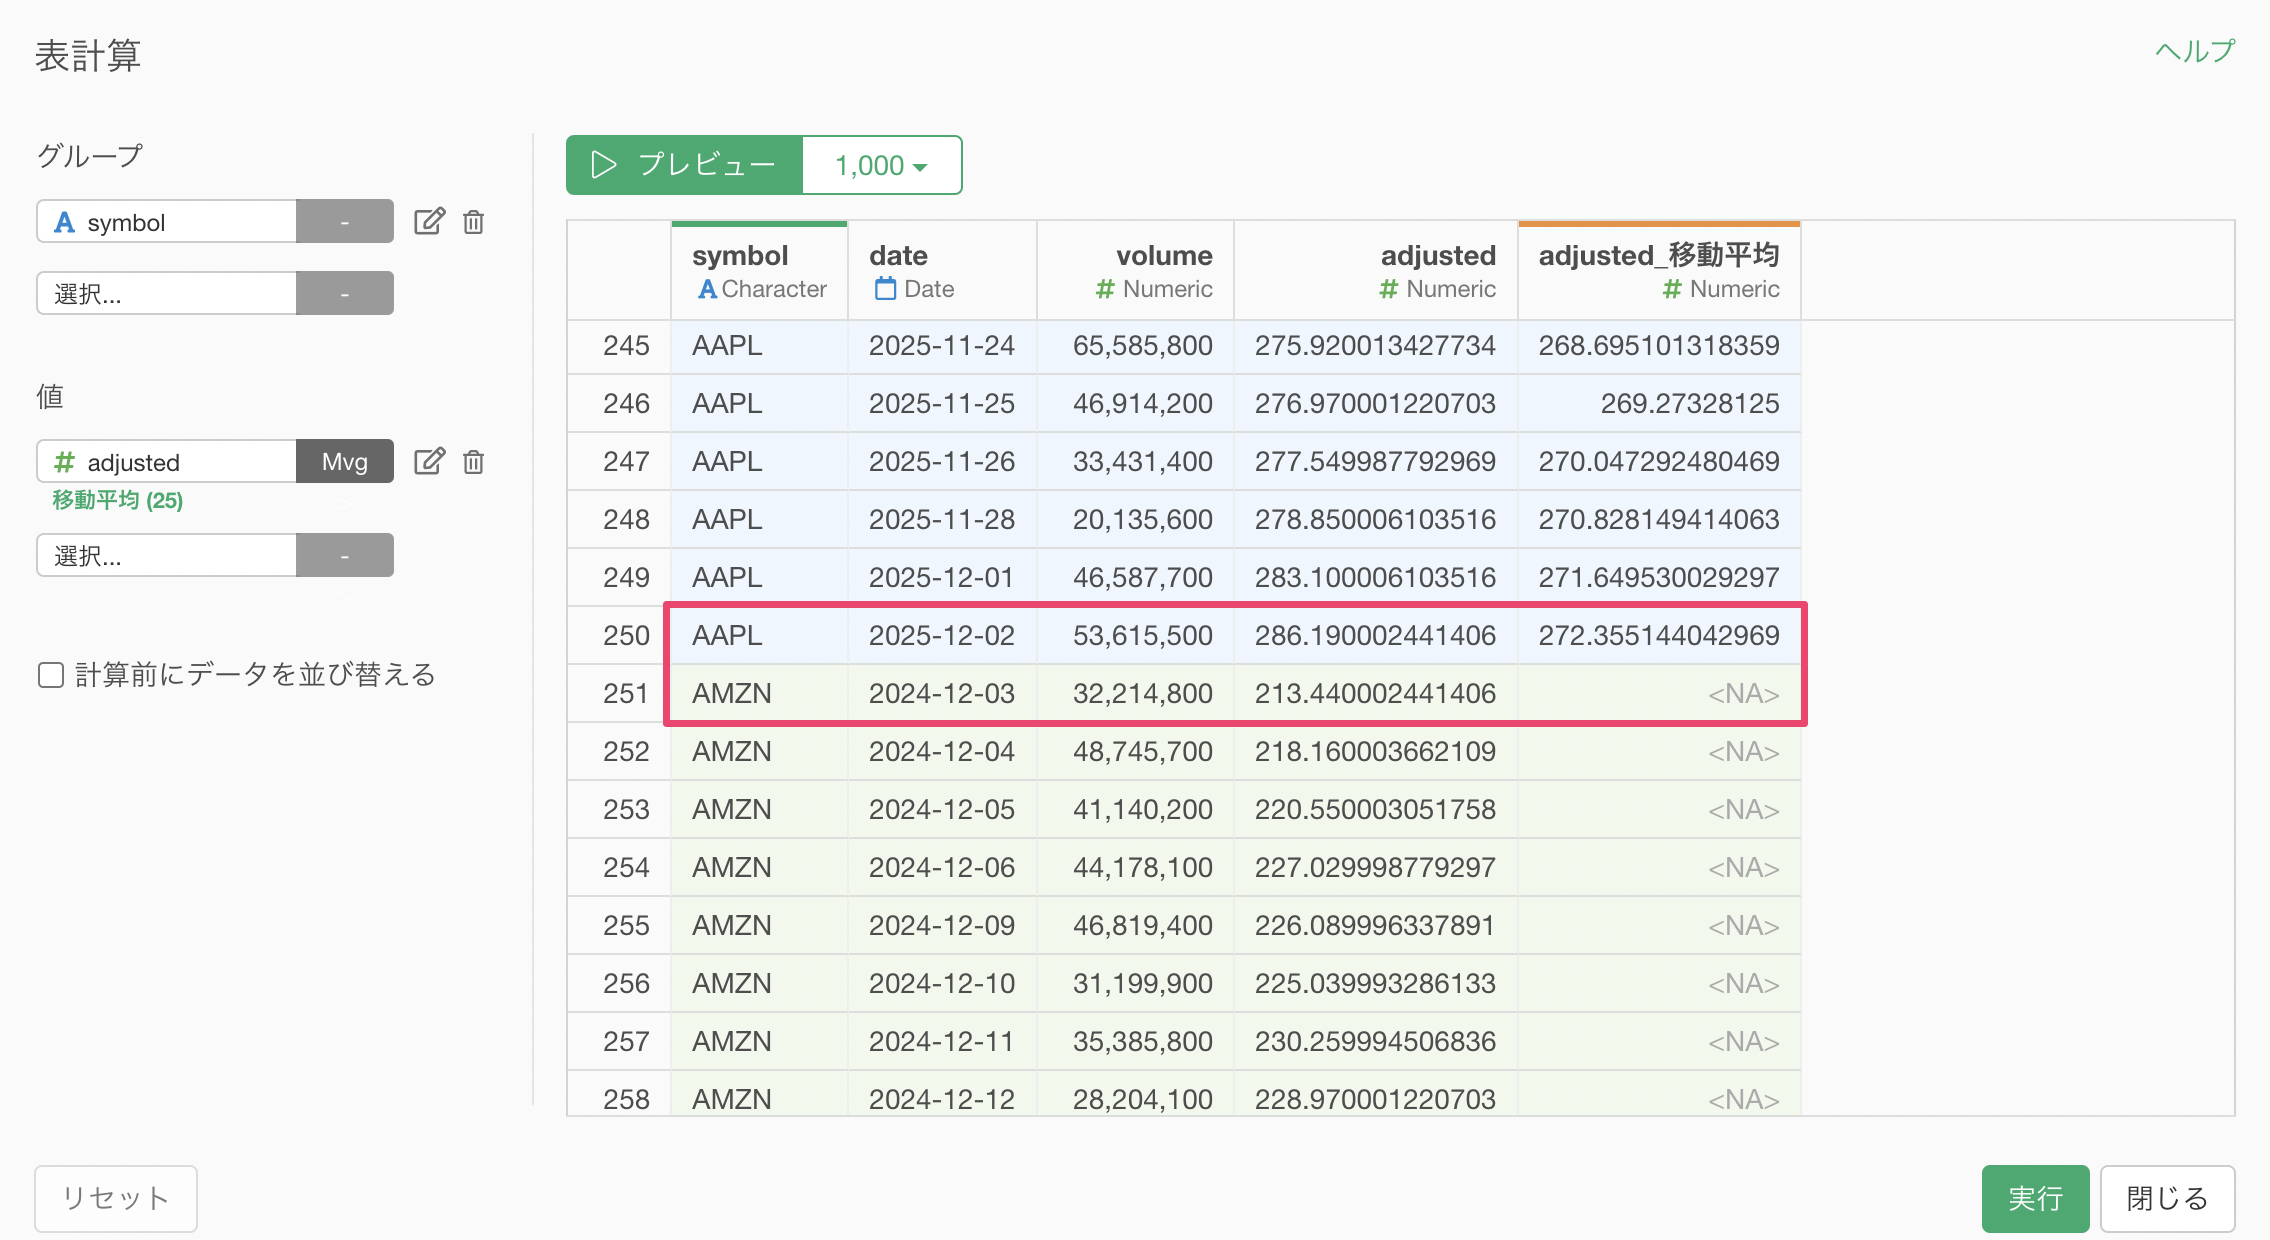
Task: Click the 実行 run button
Action: (2034, 1197)
